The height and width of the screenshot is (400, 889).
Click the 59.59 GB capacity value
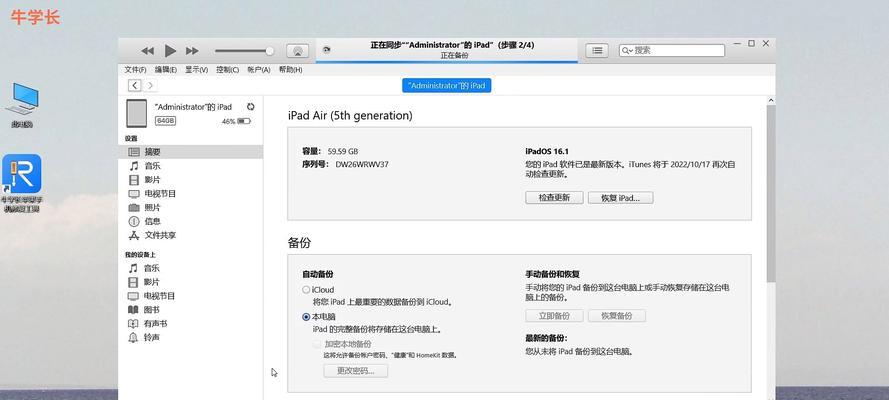[343, 151]
